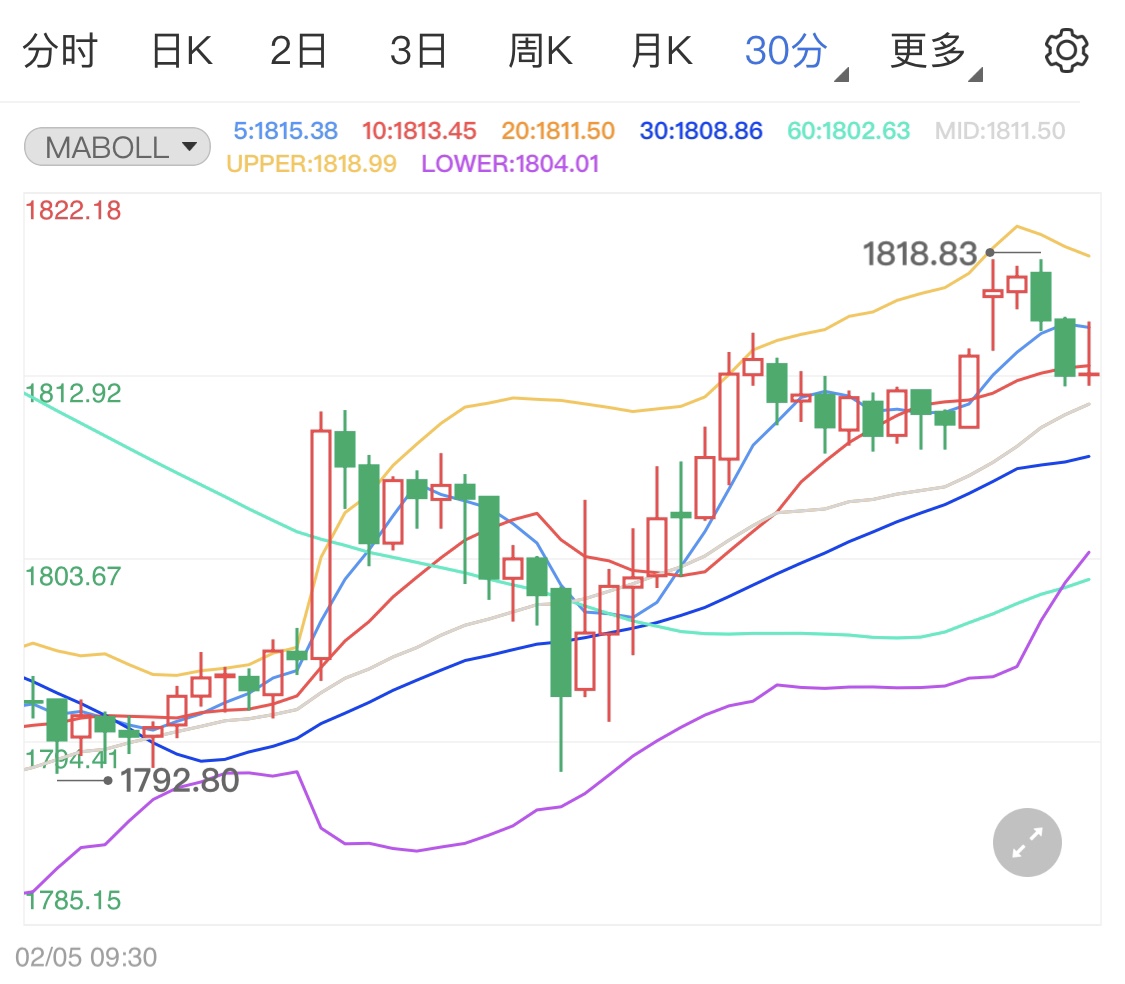Screen dimensions: 1125x984
Task: Click the 5:1815.38 moving average value
Action: pos(286,131)
